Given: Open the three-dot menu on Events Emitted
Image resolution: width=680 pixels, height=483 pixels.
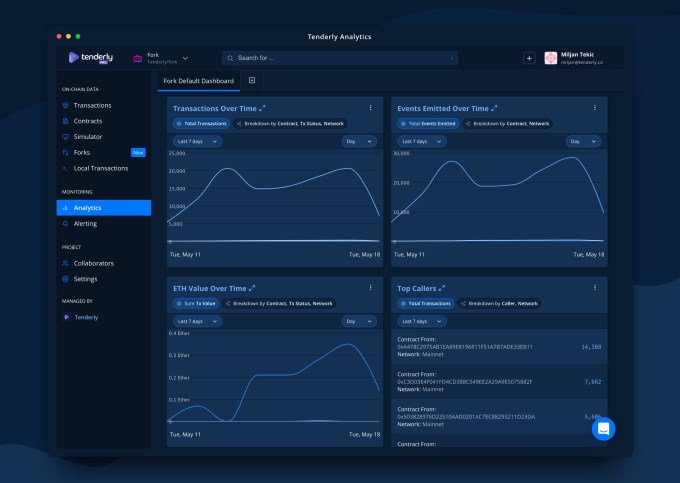Looking at the screenshot, I should pos(595,108).
